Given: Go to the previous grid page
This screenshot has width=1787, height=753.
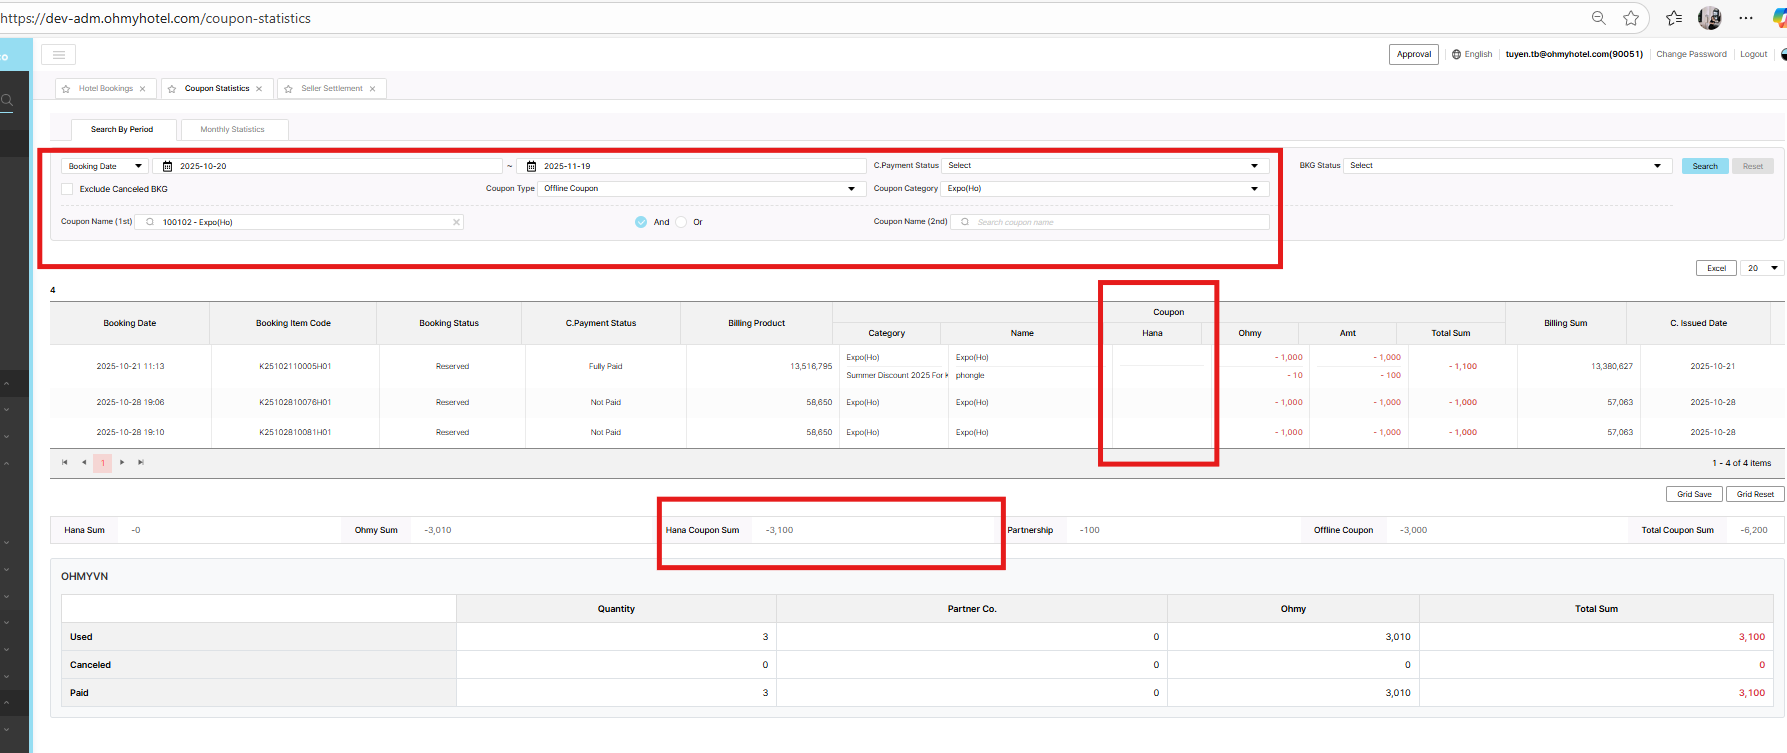Looking at the screenshot, I should 84,462.
